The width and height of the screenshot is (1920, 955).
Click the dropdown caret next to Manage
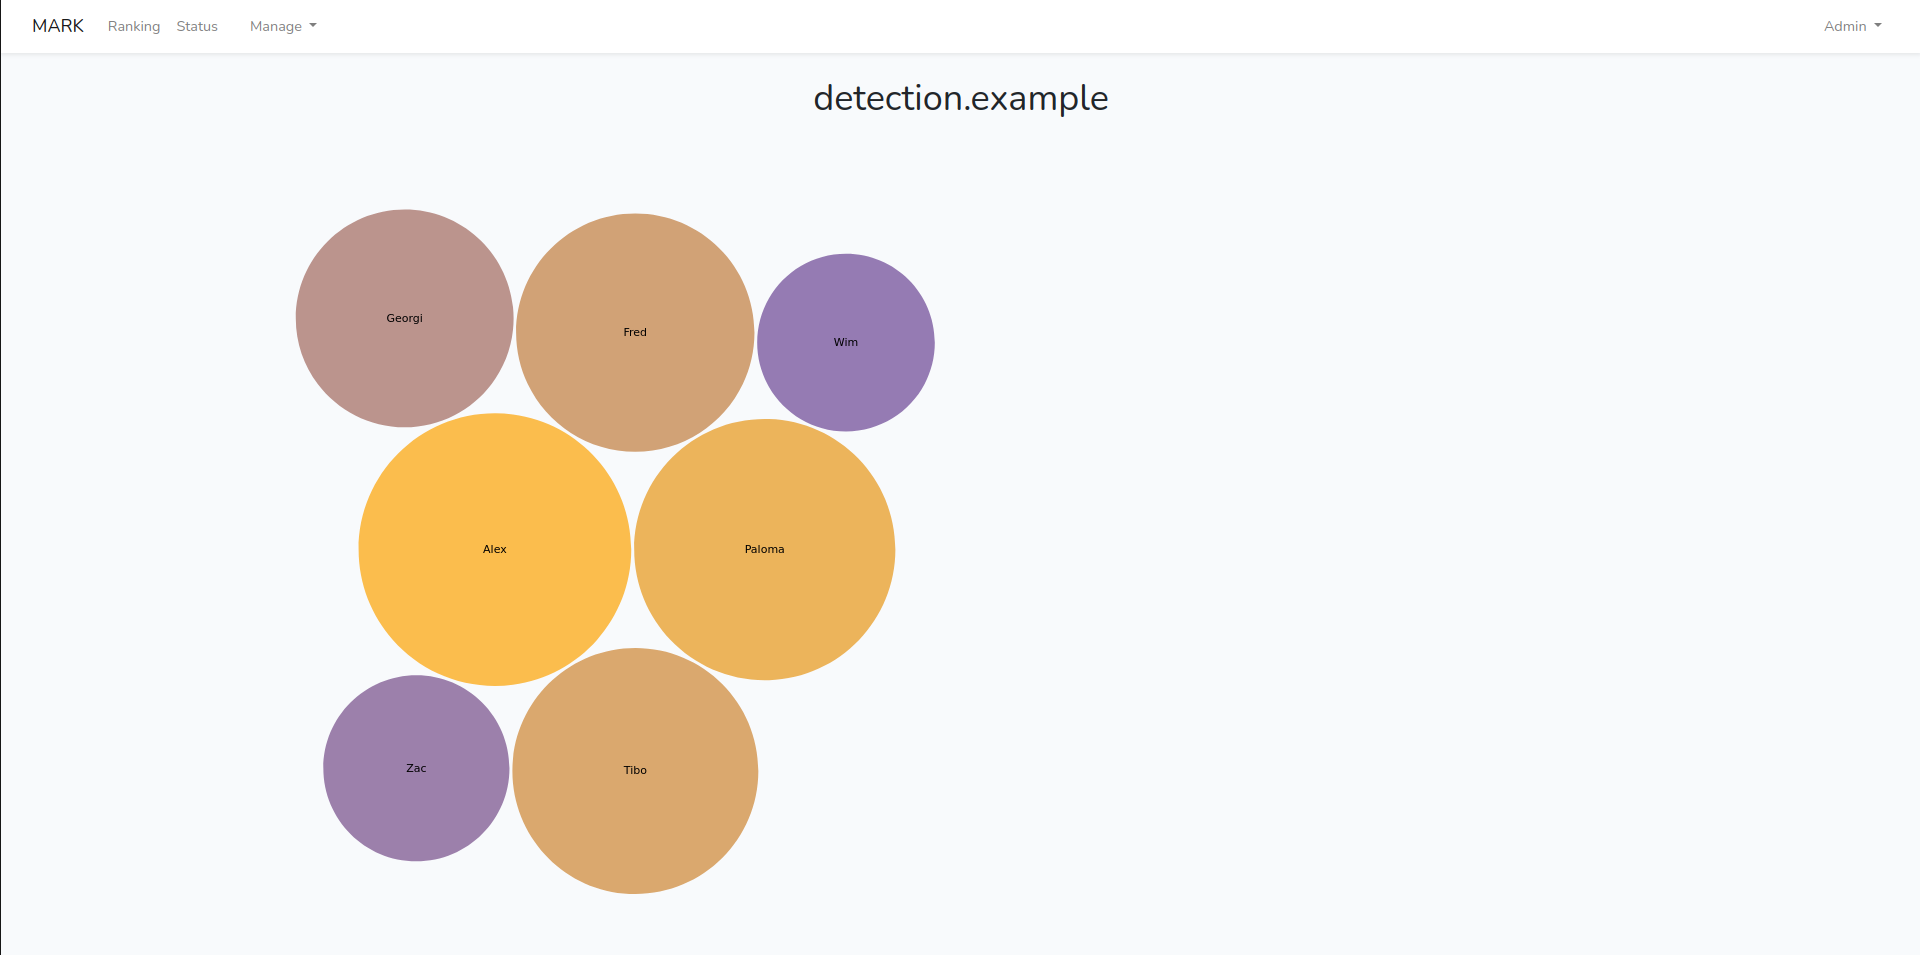313,26
